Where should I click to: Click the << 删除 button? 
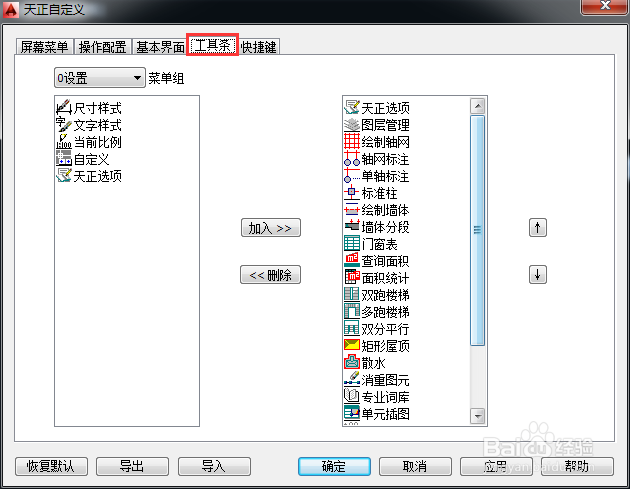[x=270, y=275]
